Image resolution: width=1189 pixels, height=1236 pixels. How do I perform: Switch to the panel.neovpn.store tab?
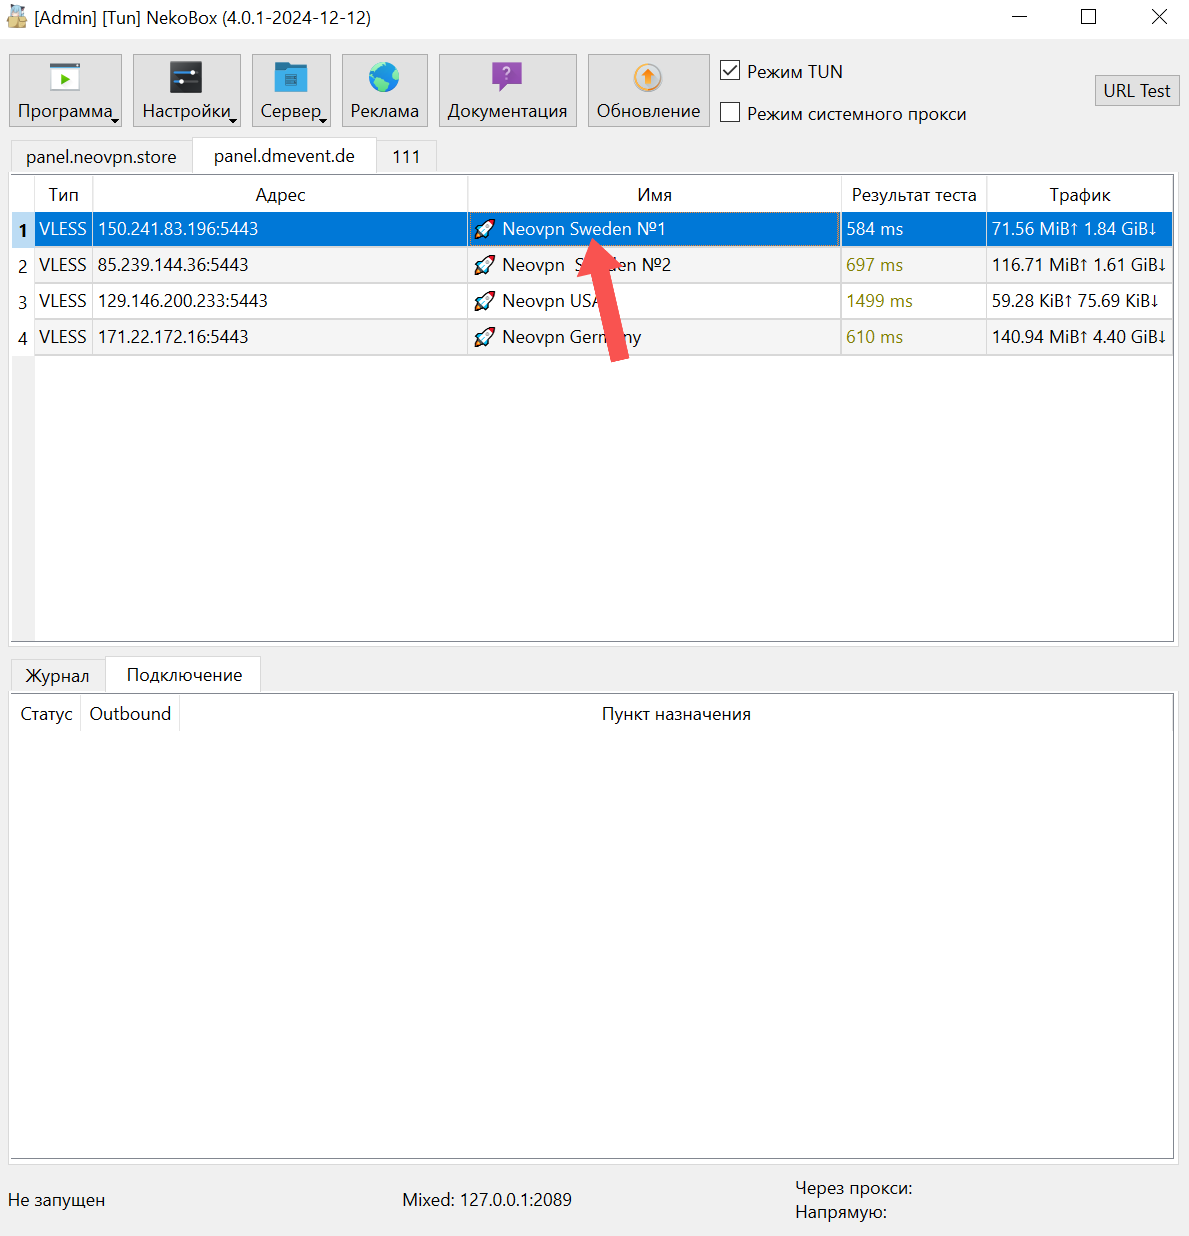(101, 157)
